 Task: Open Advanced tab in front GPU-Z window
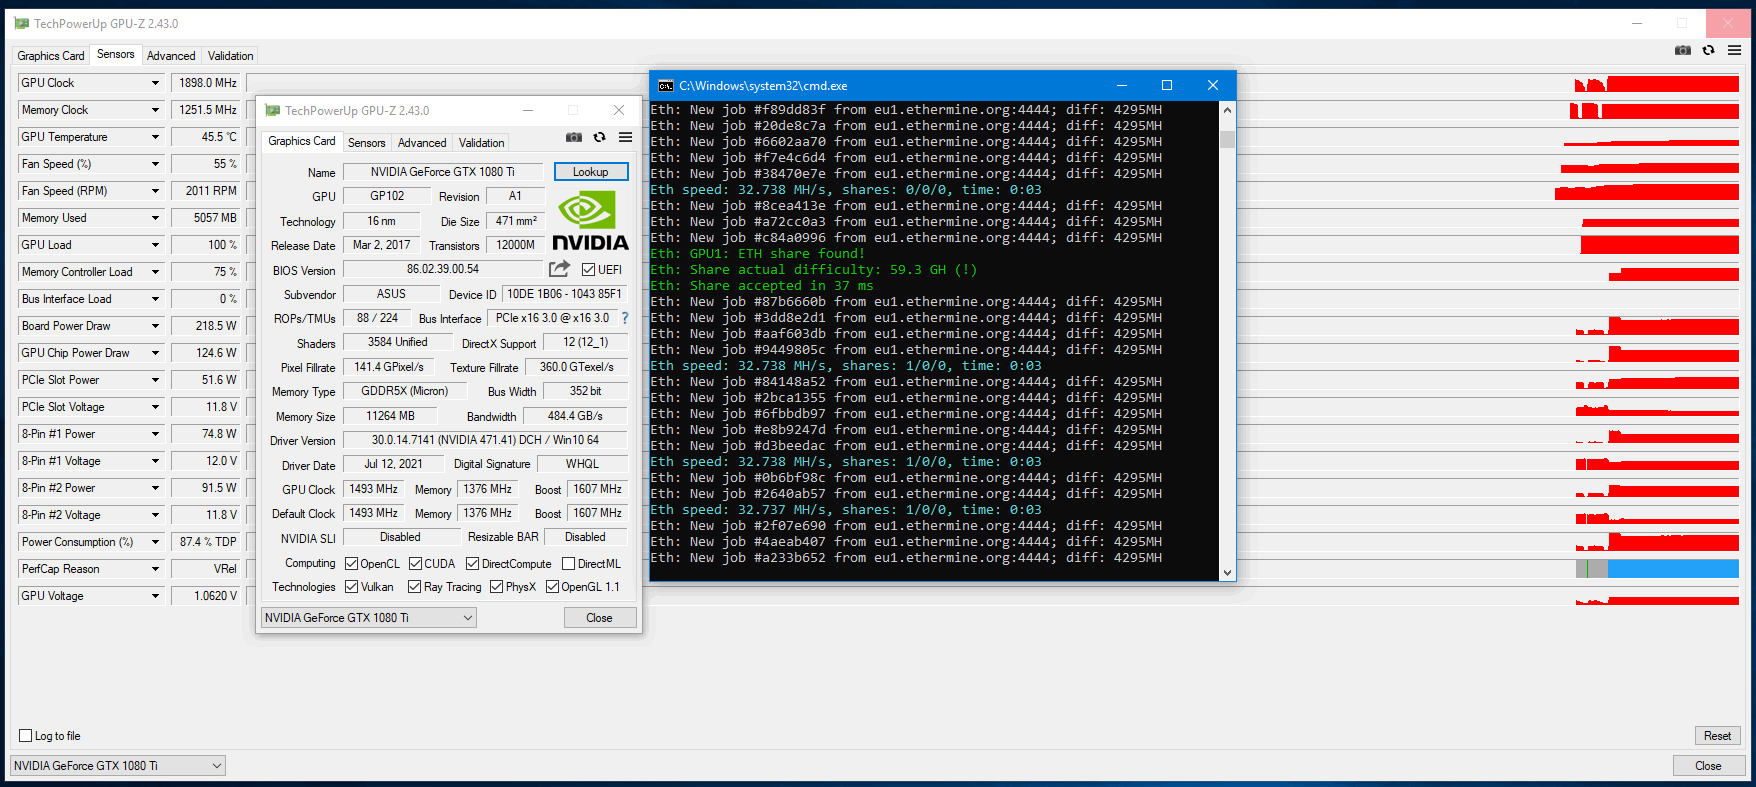(x=422, y=143)
